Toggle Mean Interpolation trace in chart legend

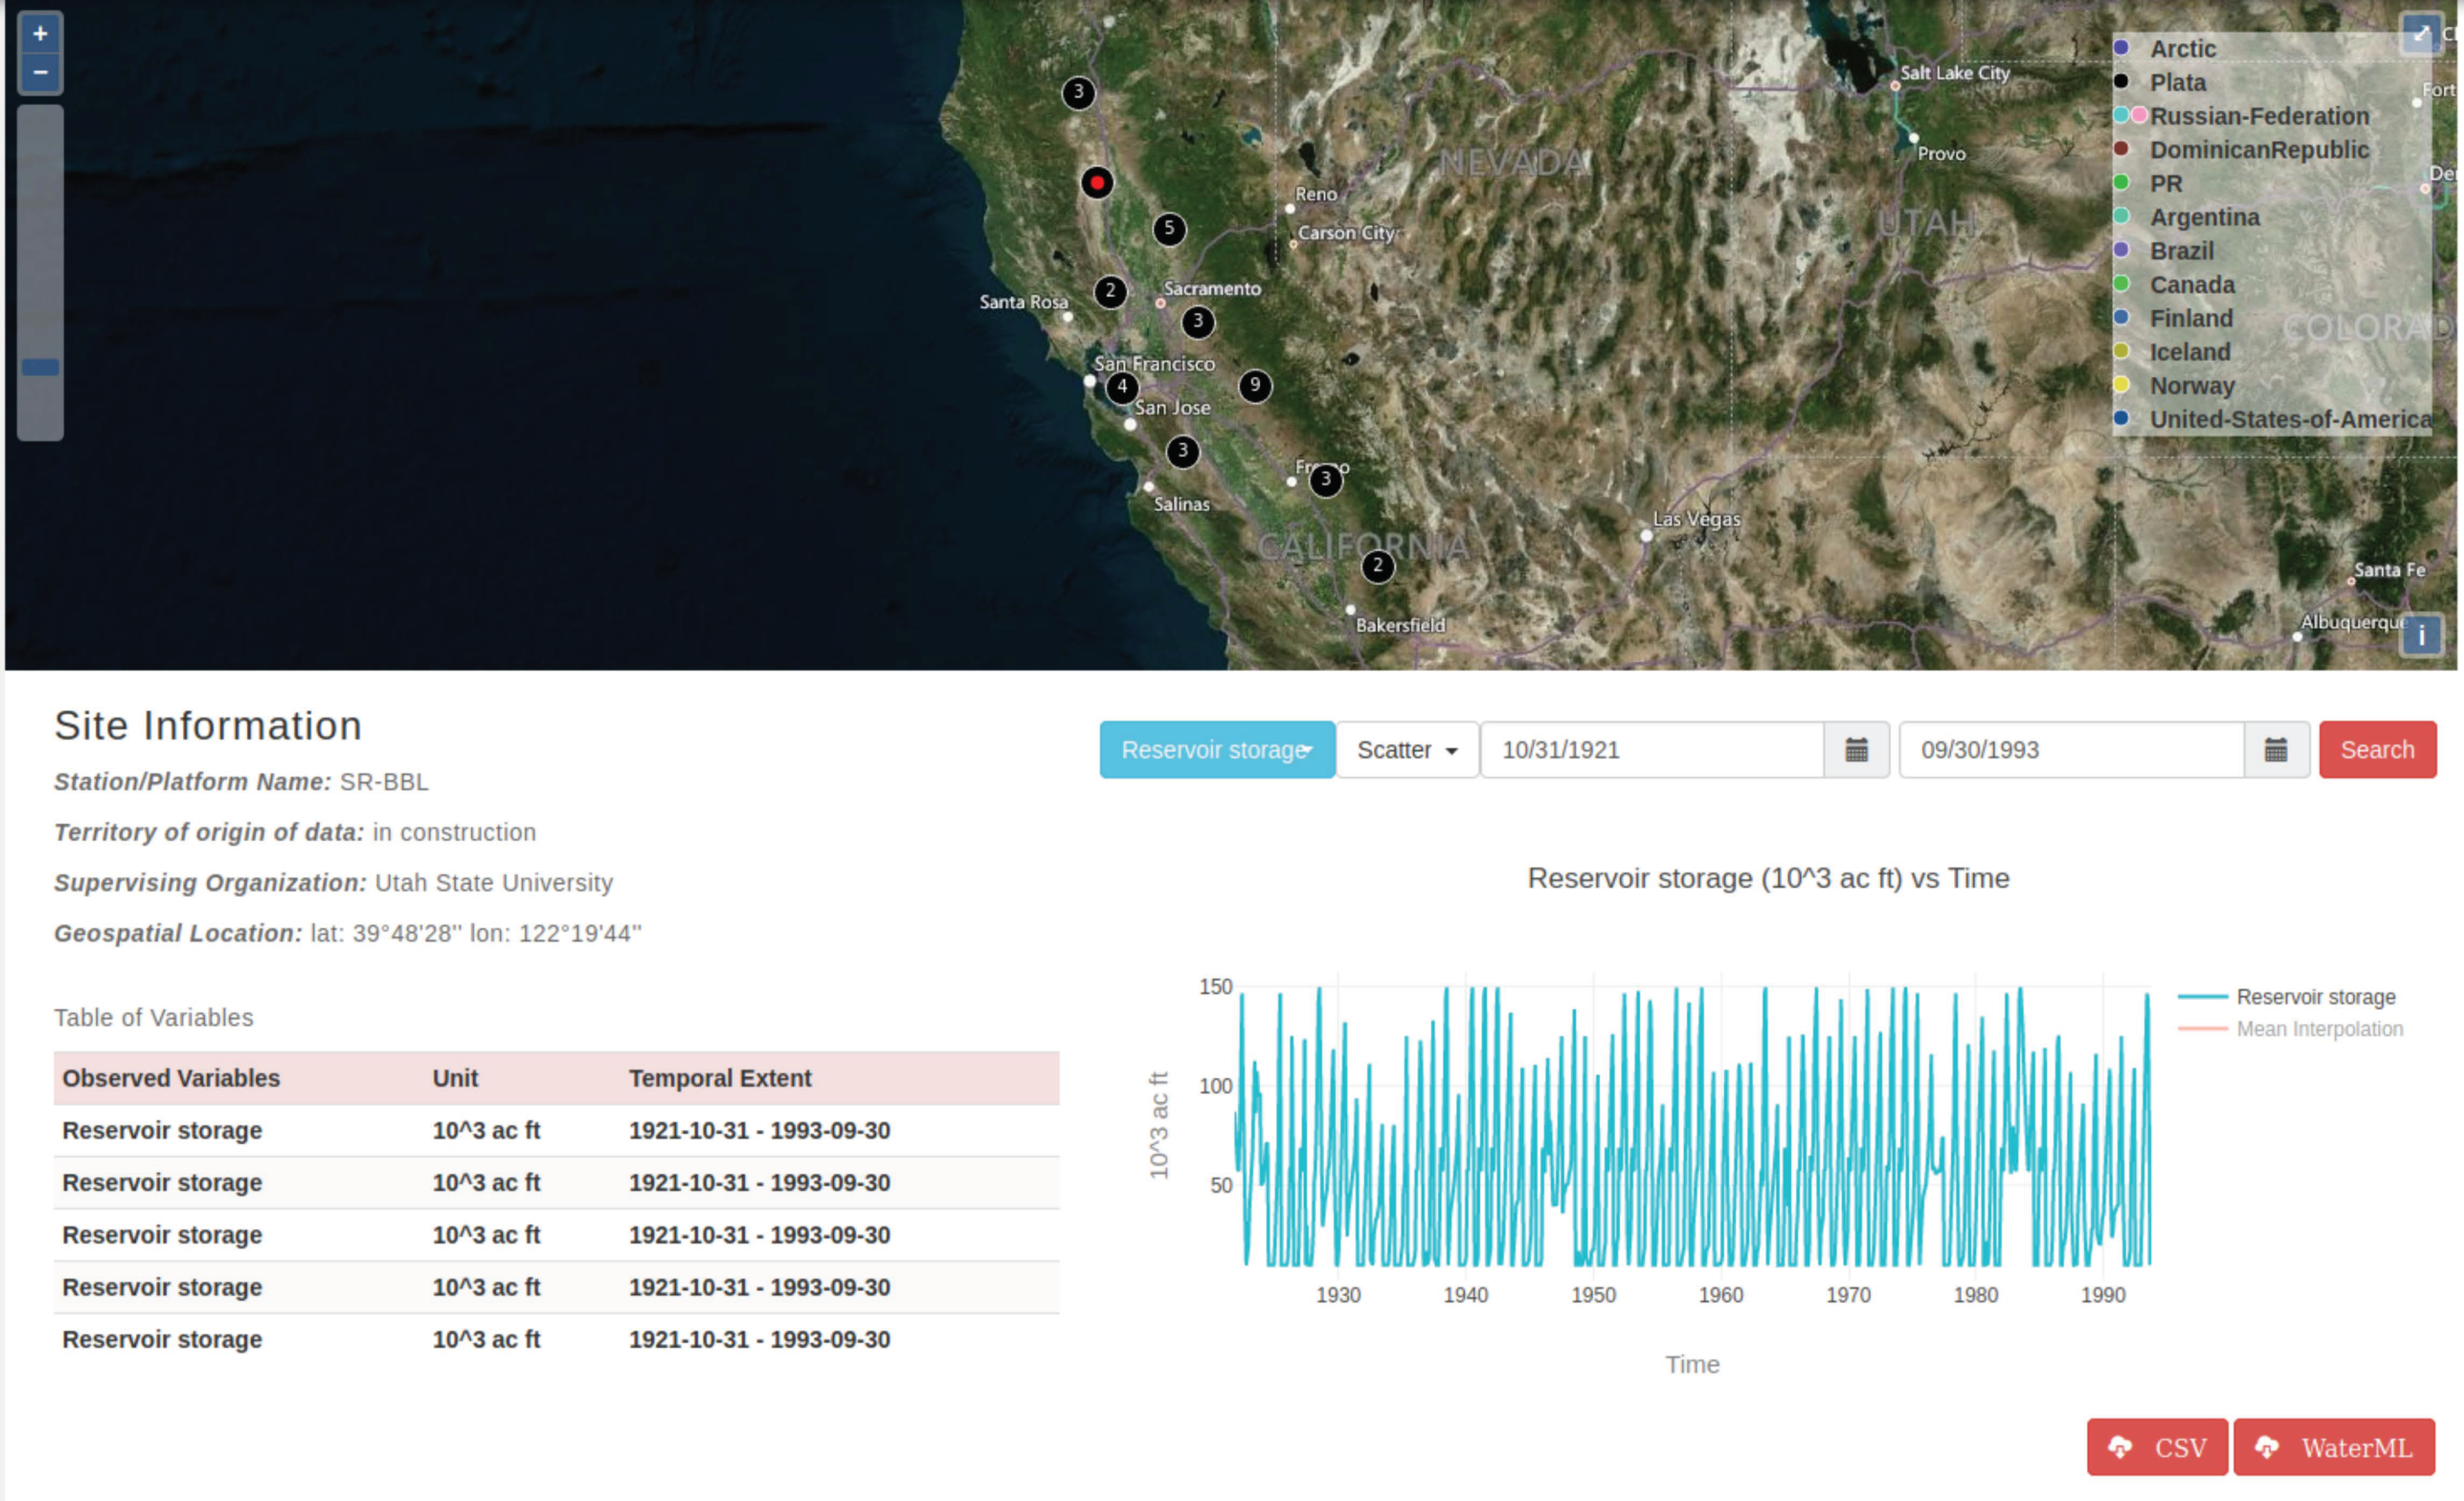[x=2318, y=1029]
